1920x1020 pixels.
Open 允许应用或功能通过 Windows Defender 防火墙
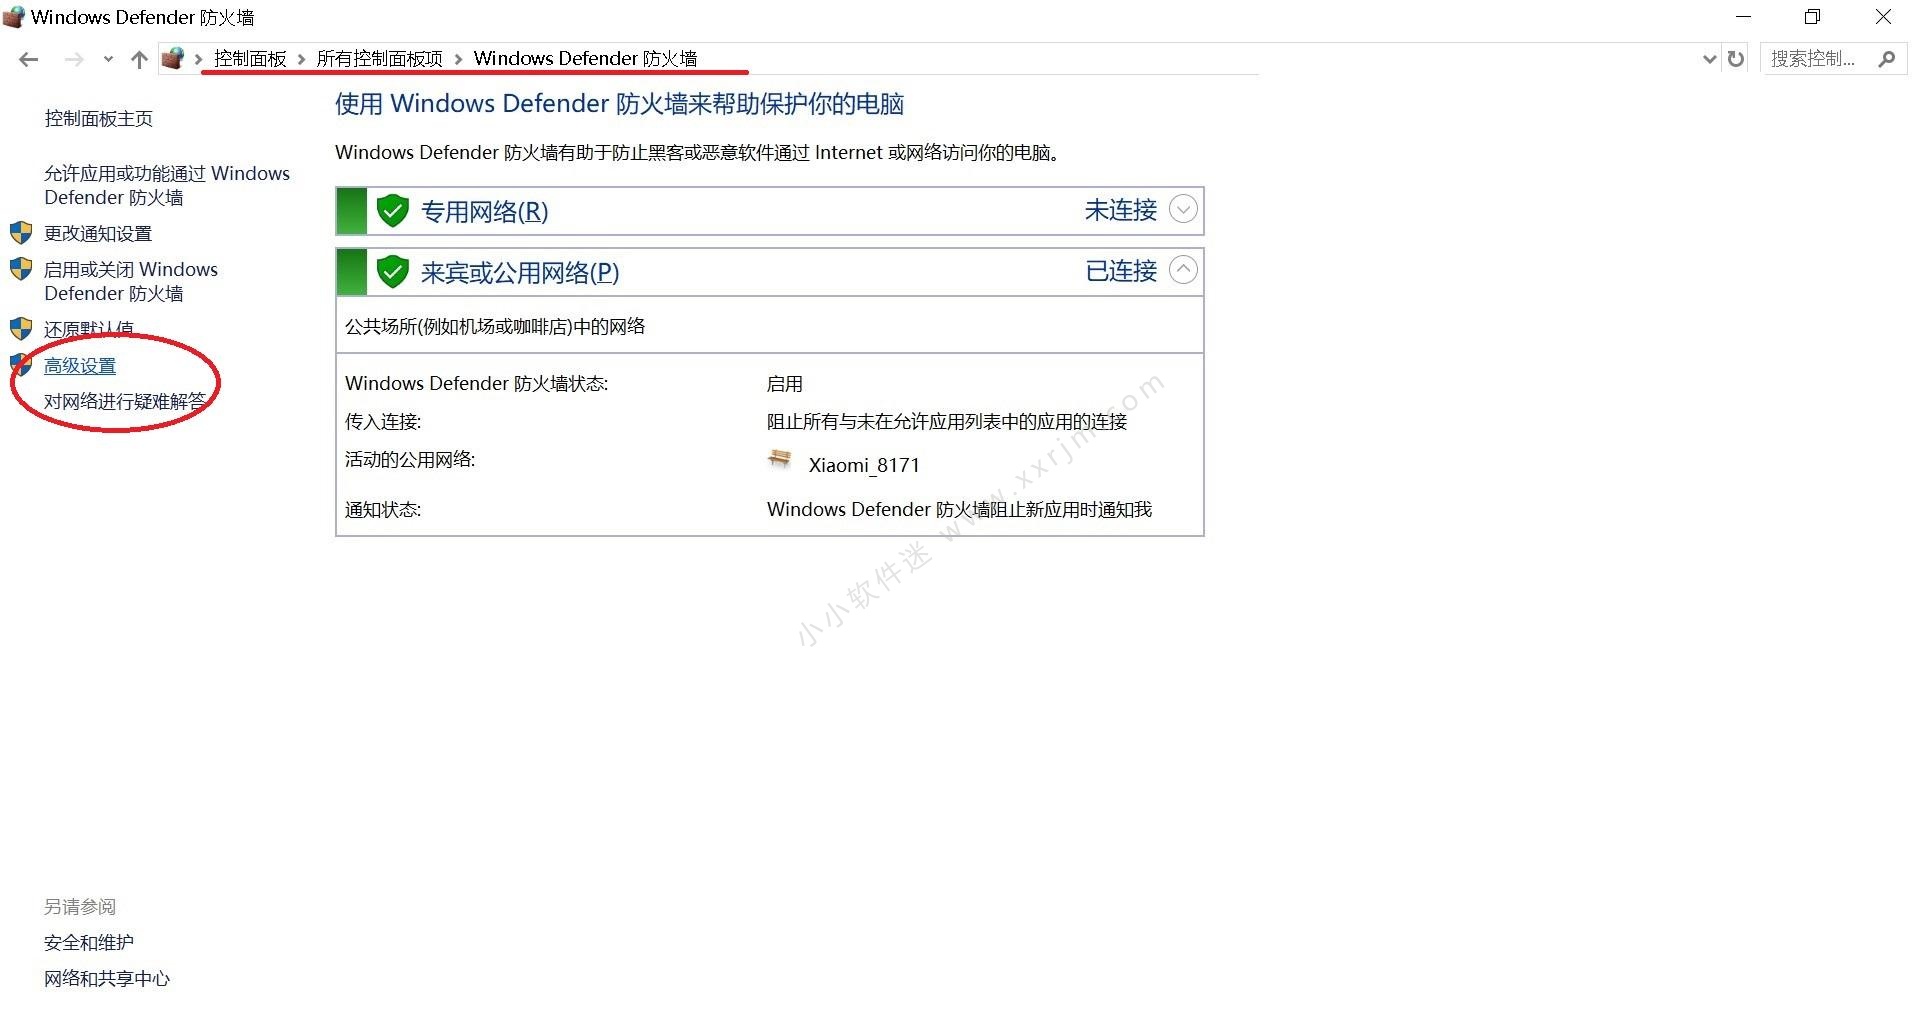167,185
